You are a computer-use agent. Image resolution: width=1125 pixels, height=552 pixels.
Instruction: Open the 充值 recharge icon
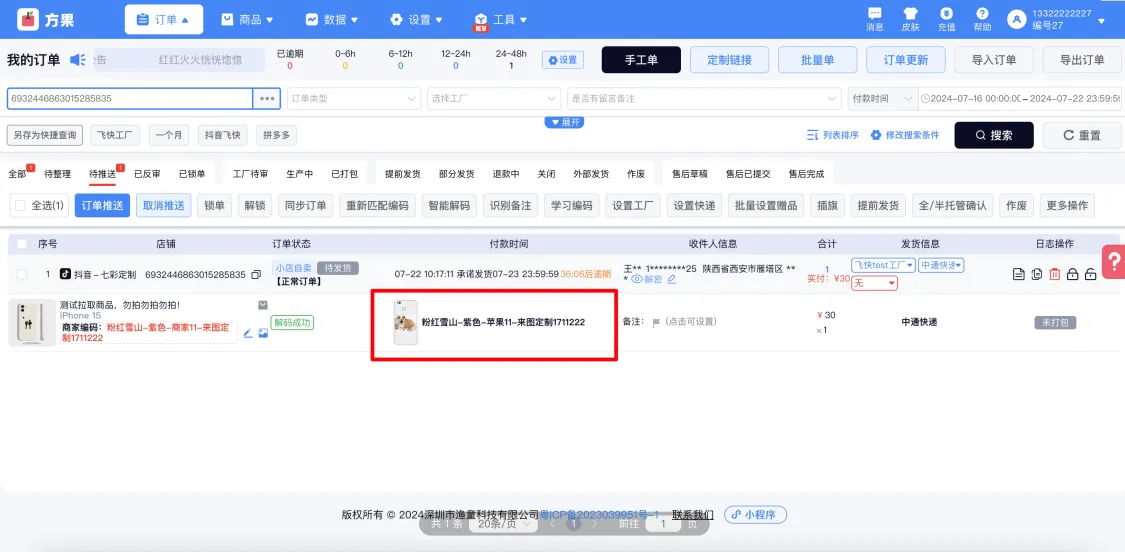946,14
